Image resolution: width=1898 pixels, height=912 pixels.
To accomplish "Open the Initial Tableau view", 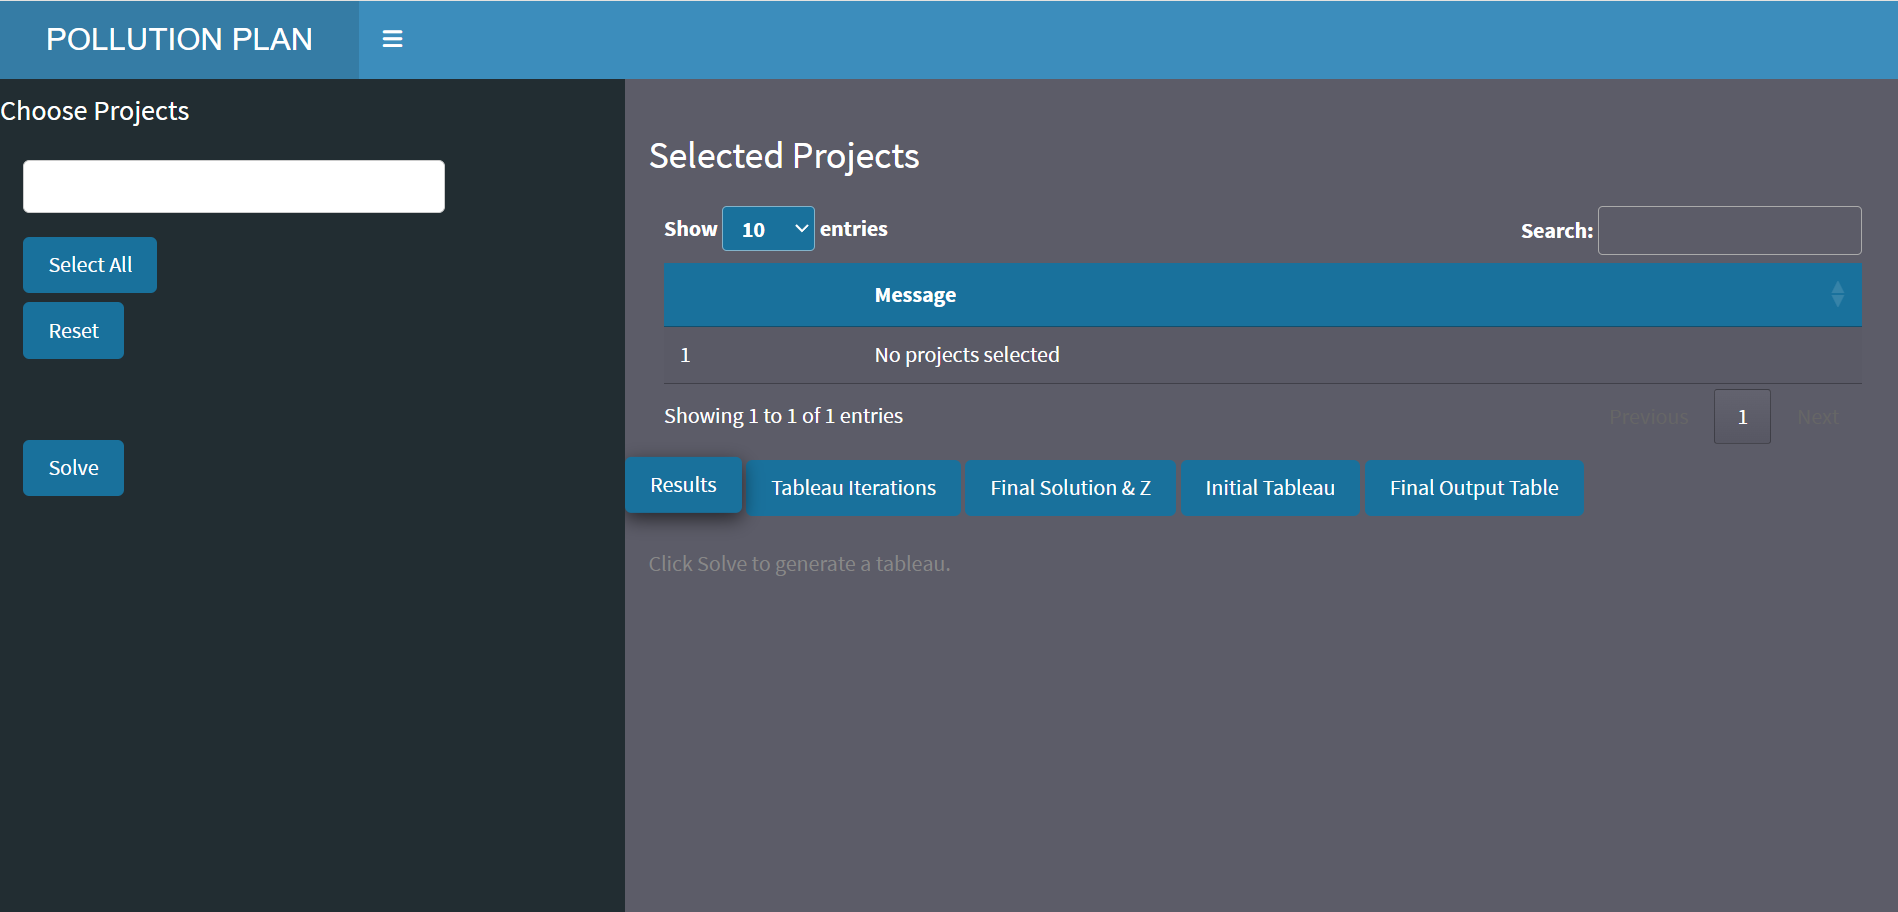I will point(1270,487).
